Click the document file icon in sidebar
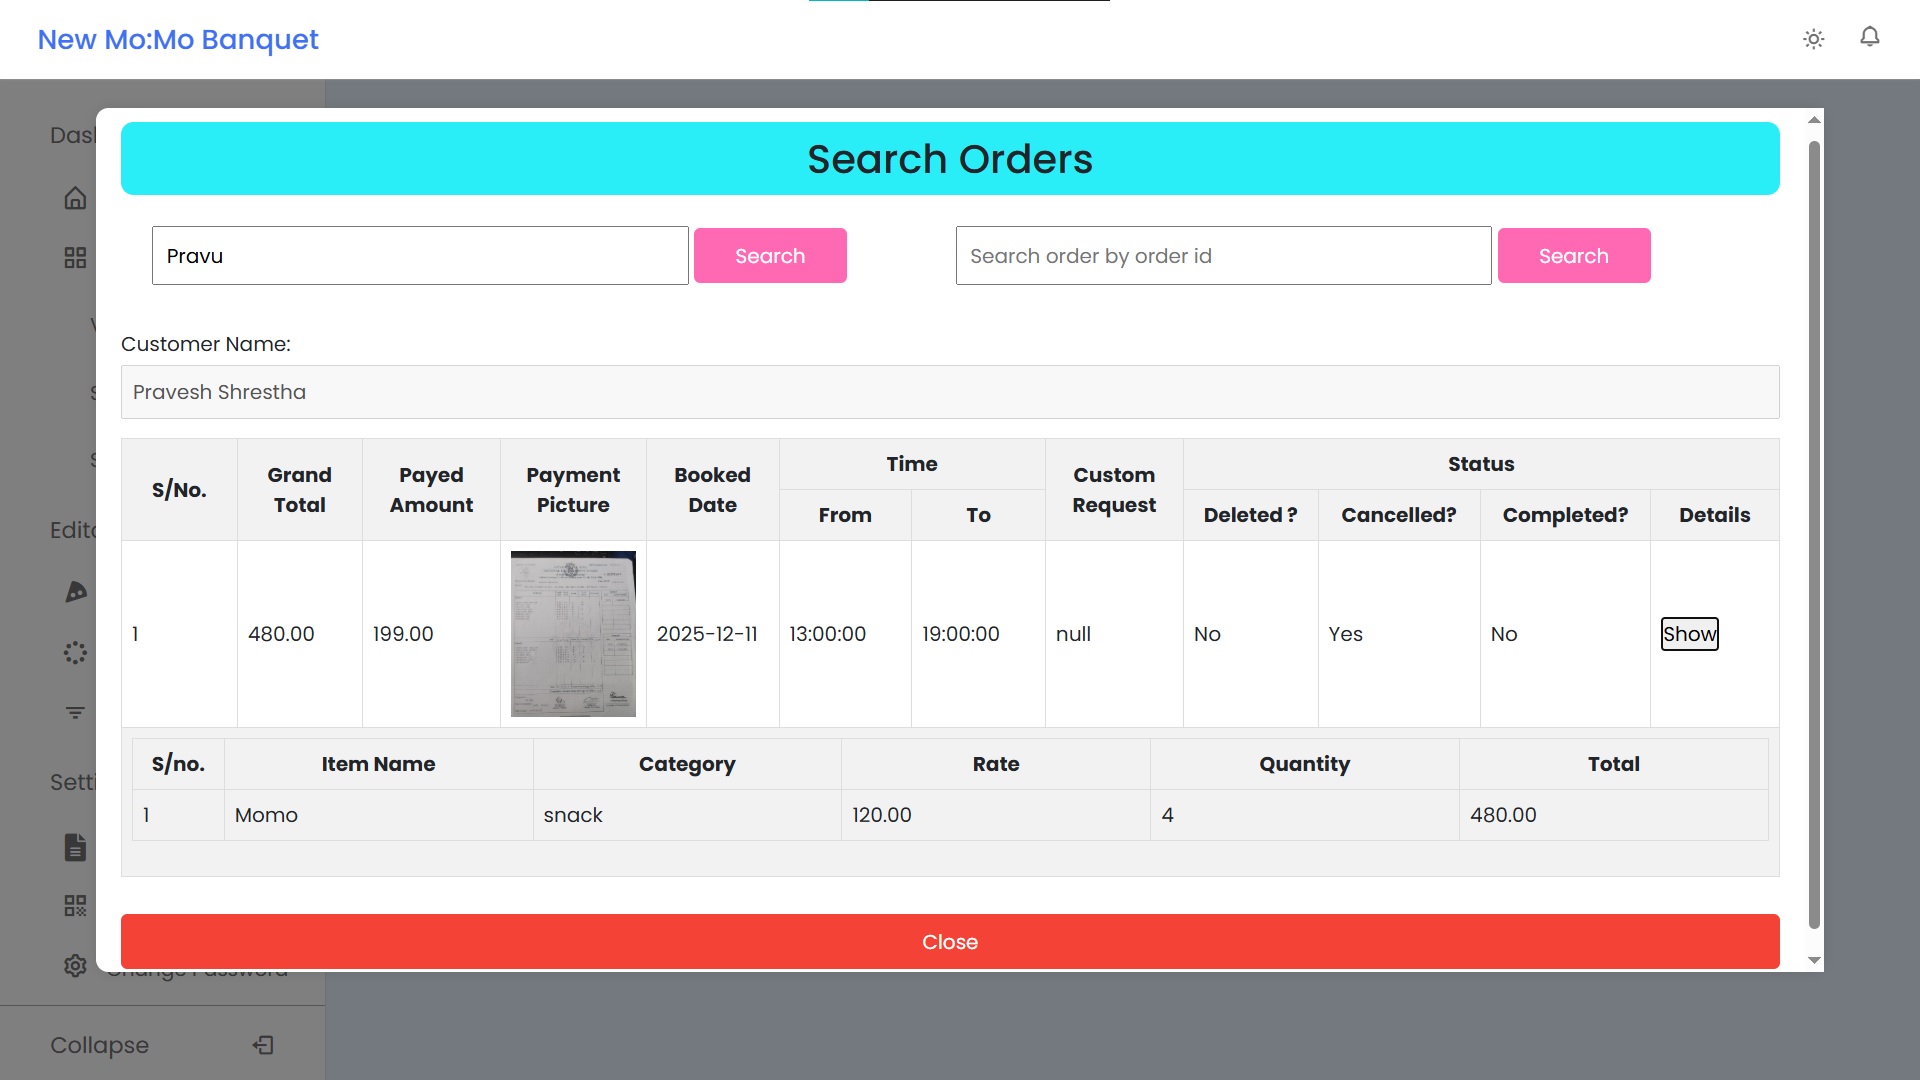The image size is (1920, 1080). coord(75,847)
